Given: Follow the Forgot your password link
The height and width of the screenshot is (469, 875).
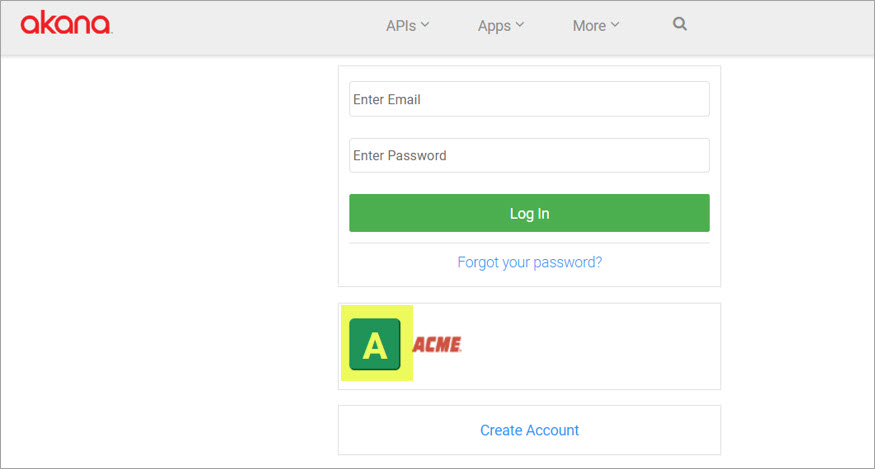Looking at the screenshot, I should coord(530,262).
